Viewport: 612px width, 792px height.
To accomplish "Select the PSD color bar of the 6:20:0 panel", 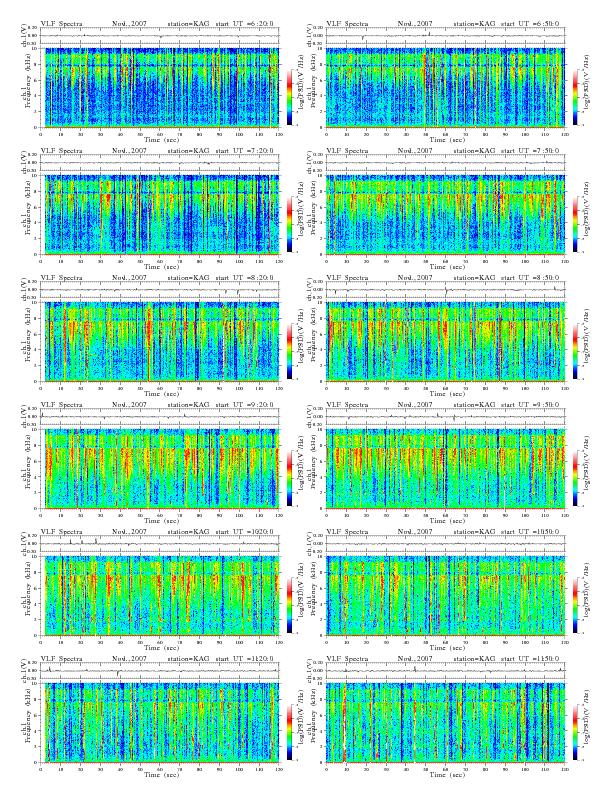I will [x=289, y=96].
